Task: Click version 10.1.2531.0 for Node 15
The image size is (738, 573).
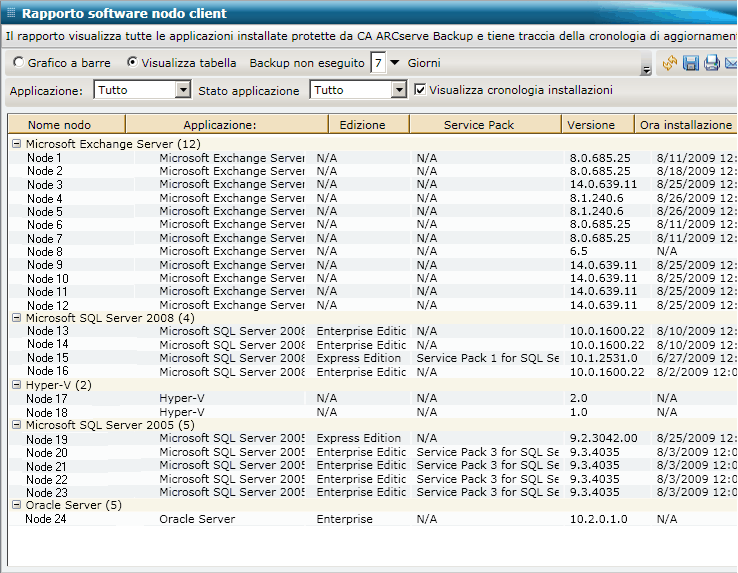Action: [x=603, y=358]
